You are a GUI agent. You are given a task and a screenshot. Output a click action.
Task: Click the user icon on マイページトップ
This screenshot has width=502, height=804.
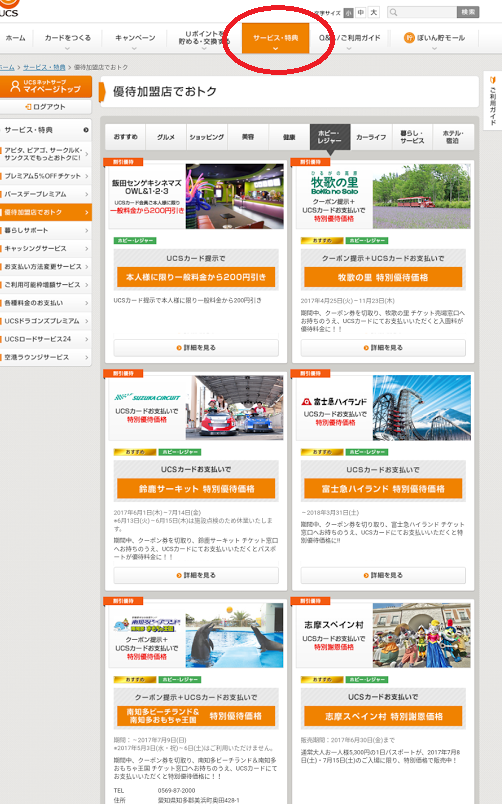[15, 86]
